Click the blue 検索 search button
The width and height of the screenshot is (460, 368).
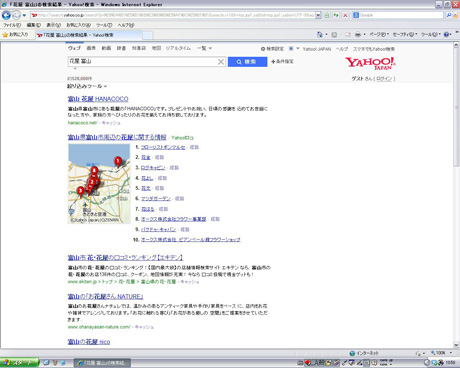tap(247, 62)
